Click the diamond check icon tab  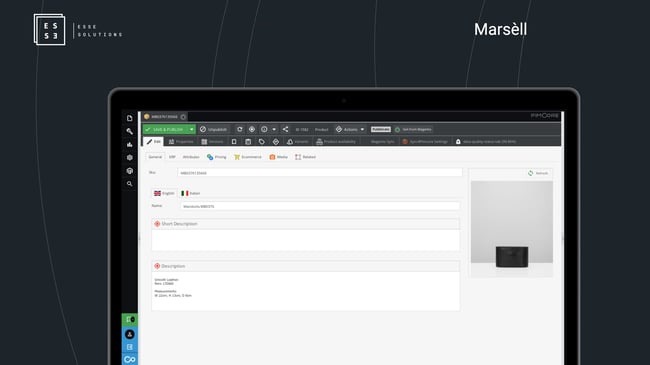(x=276, y=142)
